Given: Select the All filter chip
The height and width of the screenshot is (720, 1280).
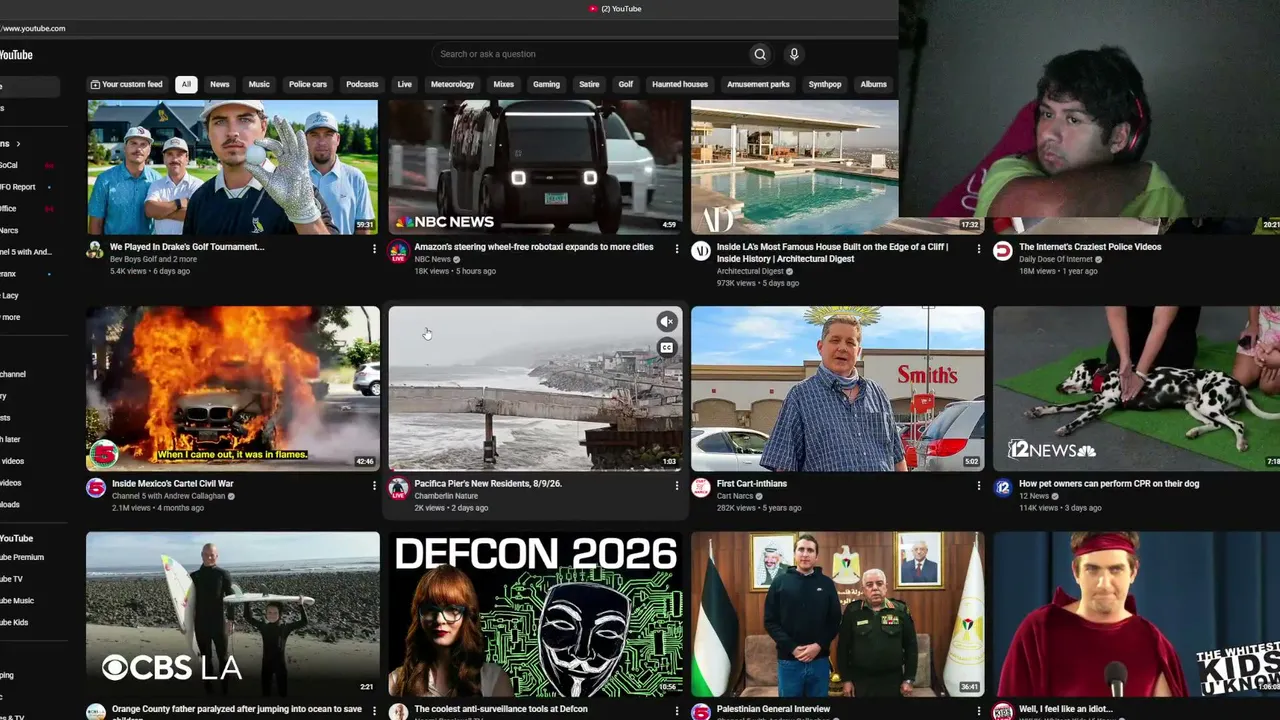Looking at the screenshot, I should tap(186, 84).
